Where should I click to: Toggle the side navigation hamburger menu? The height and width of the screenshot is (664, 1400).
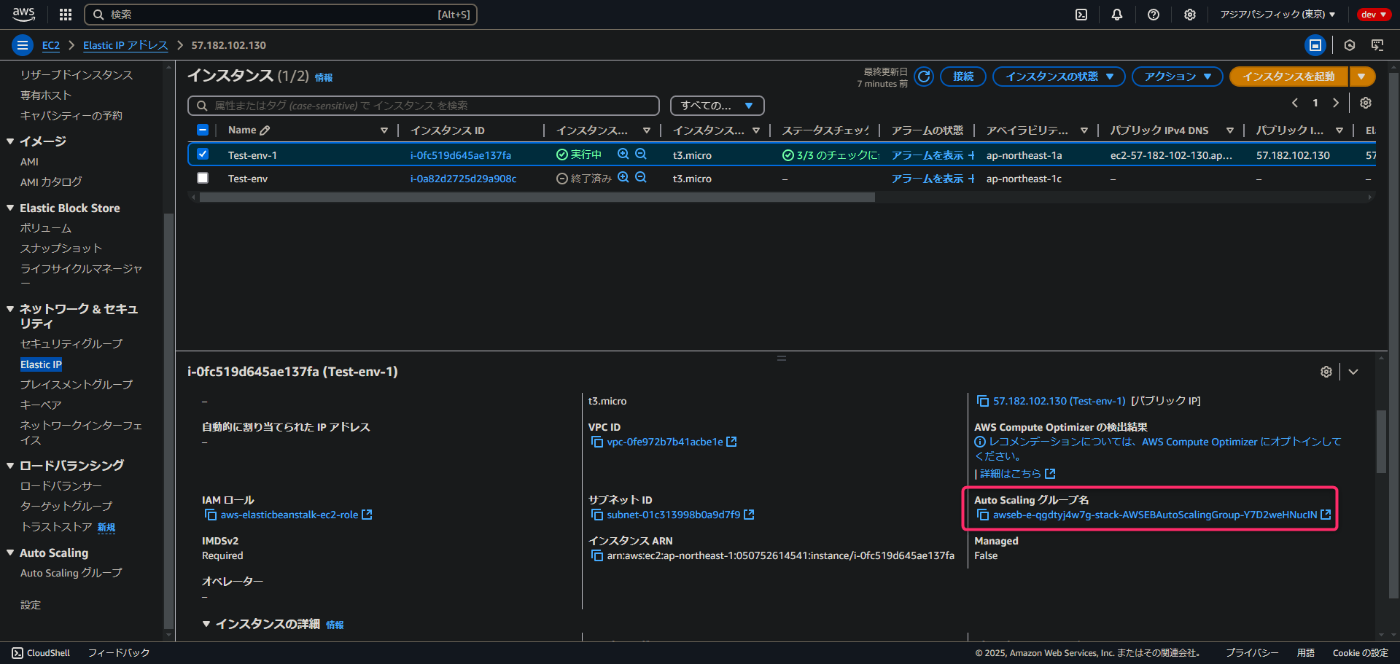click(22, 46)
